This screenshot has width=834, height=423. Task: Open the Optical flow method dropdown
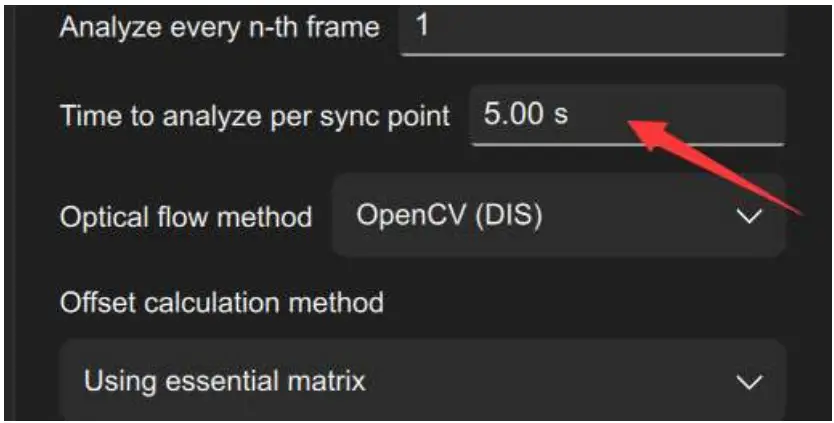click(557, 217)
